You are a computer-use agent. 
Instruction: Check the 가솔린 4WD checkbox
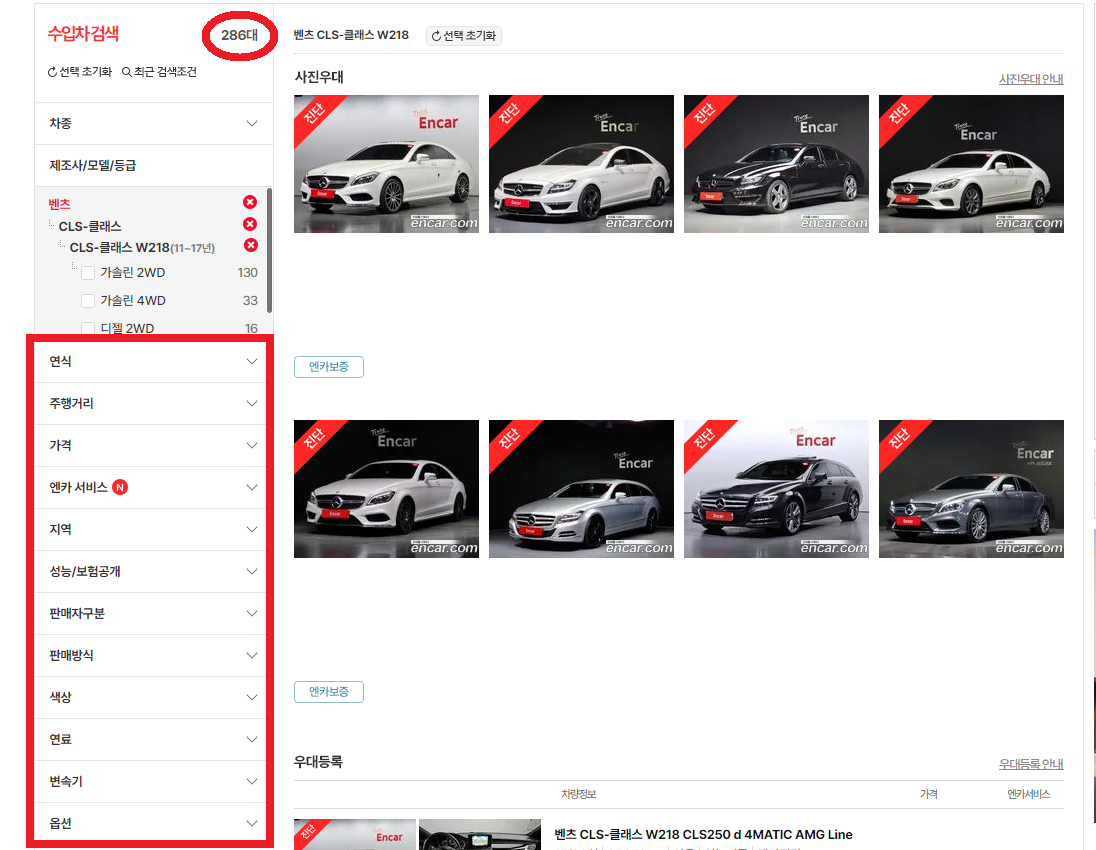(x=88, y=301)
